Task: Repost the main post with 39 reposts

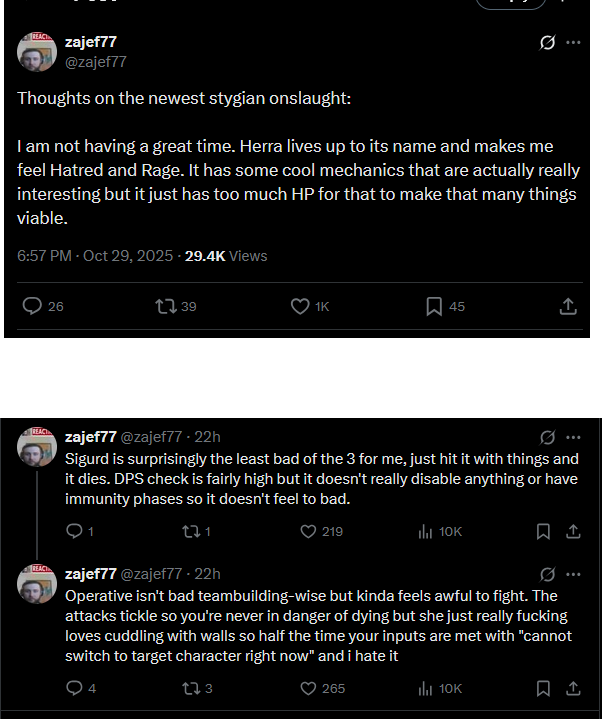Action: click(x=165, y=306)
